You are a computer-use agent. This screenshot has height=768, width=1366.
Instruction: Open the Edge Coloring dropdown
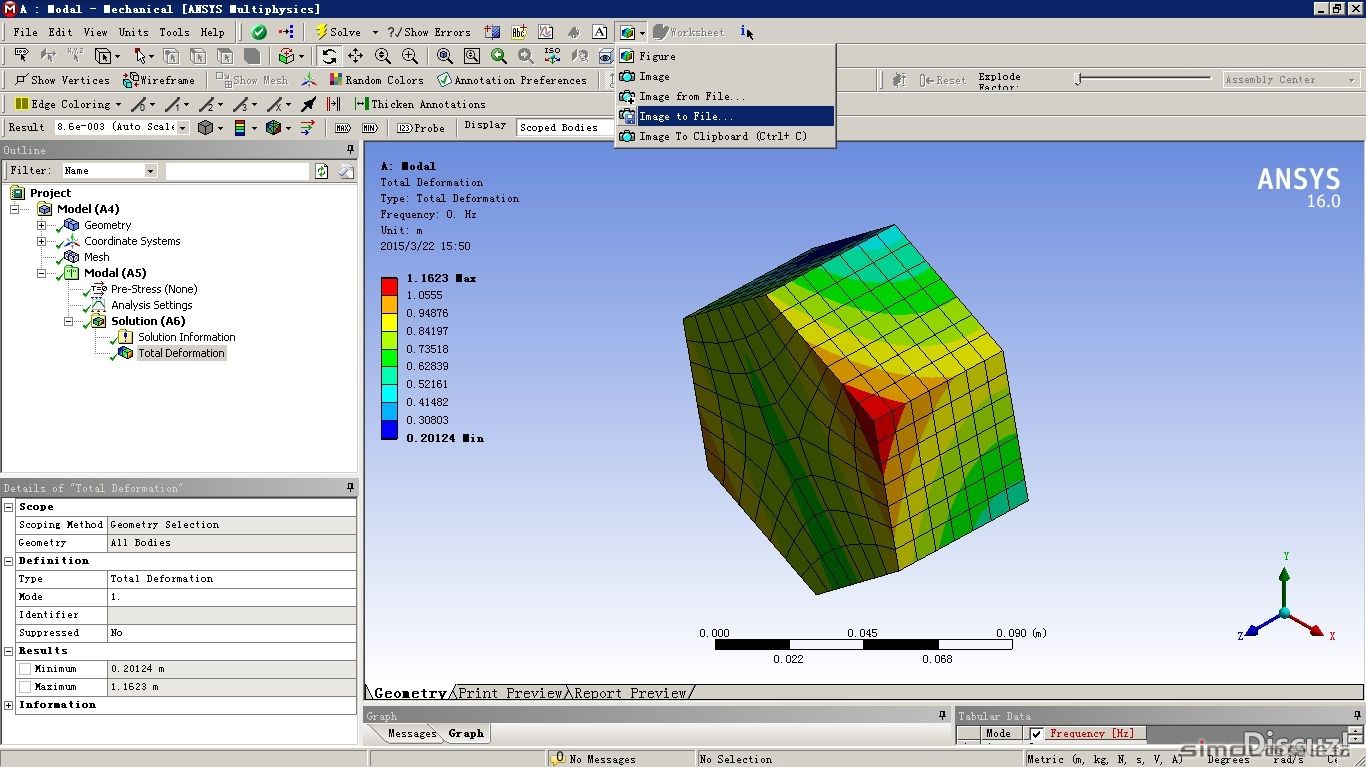tap(118, 104)
